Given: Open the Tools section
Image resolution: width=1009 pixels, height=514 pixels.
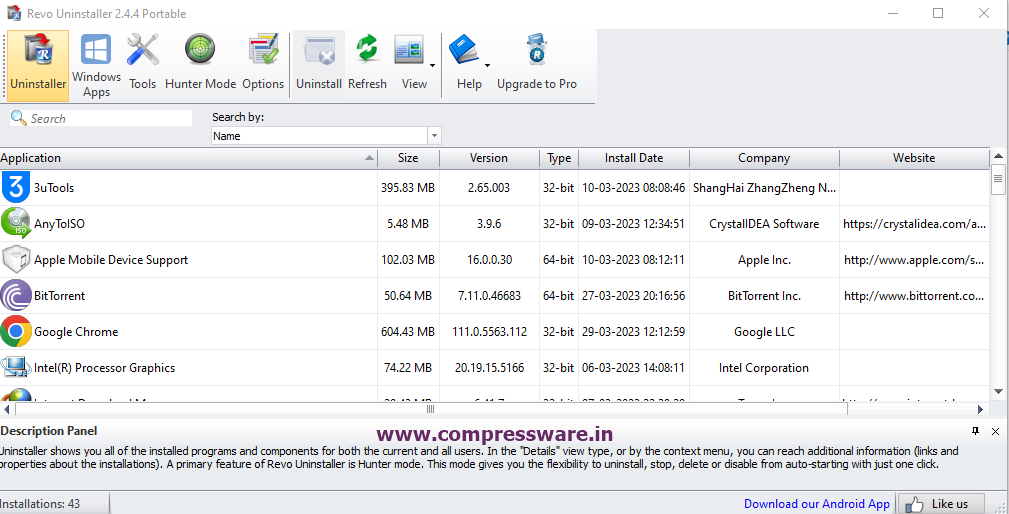Looking at the screenshot, I should (142, 66).
